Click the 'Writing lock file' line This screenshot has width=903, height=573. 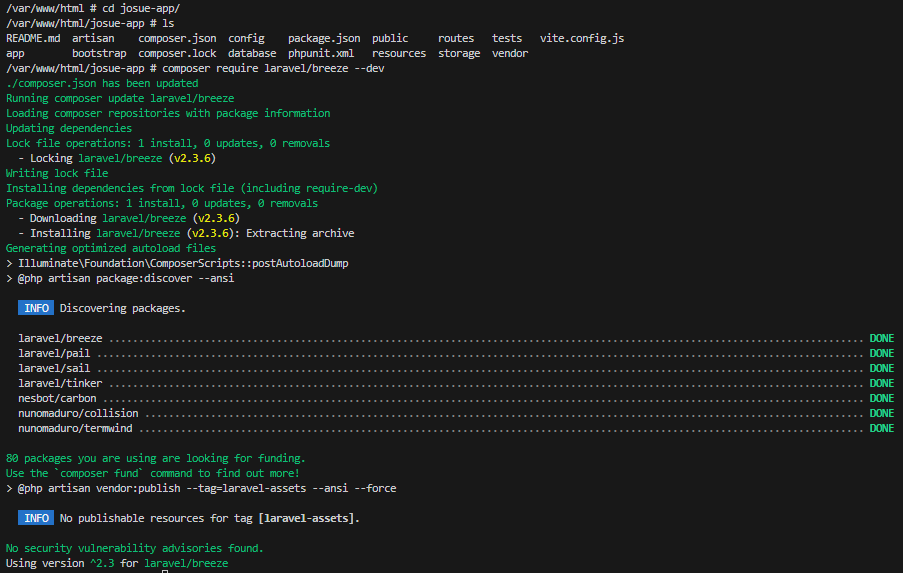click(x=57, y=173)
